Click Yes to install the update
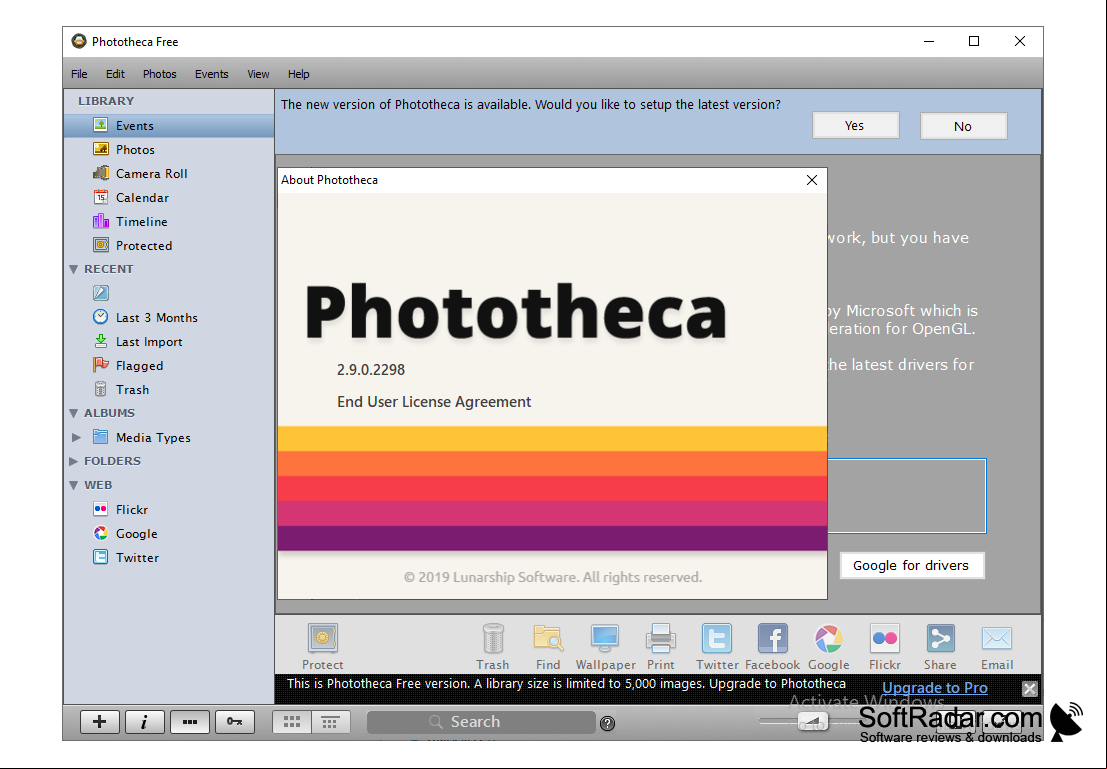This screenshot has height=769, width=1107. (x=856, y=126)
